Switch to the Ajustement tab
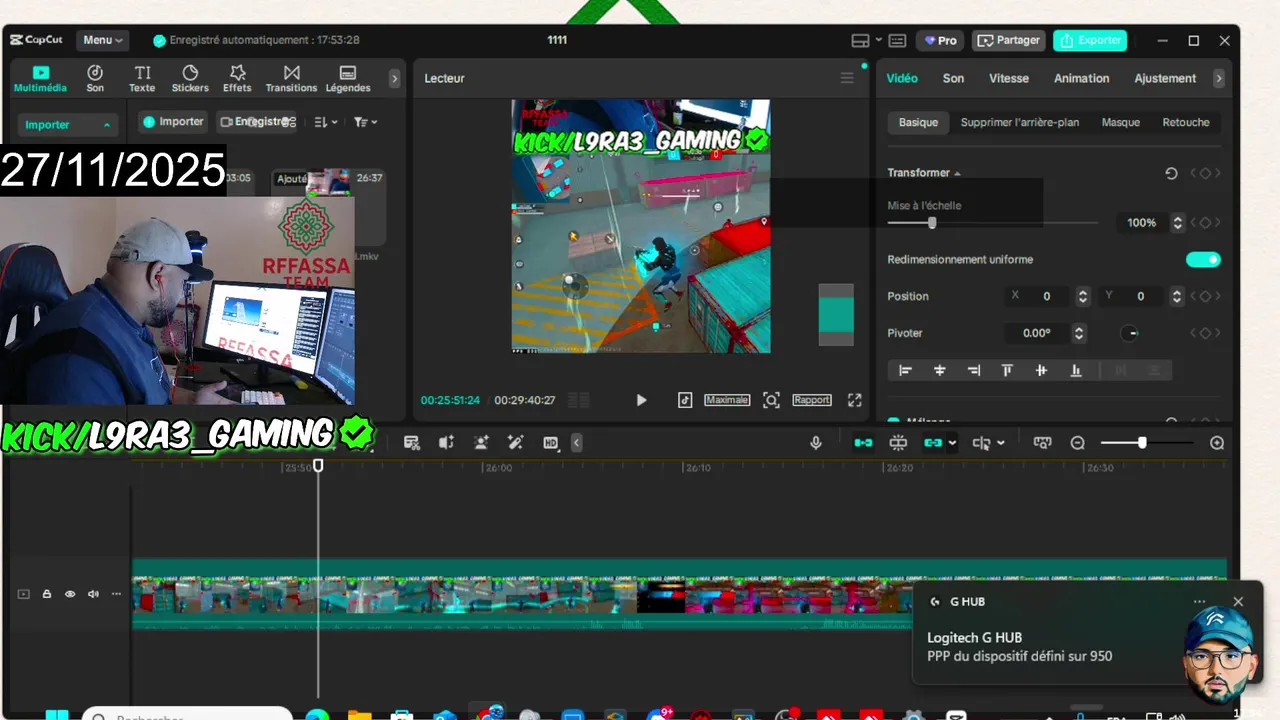Viewport: 1280px width, 720px height. click(1165, 78)
